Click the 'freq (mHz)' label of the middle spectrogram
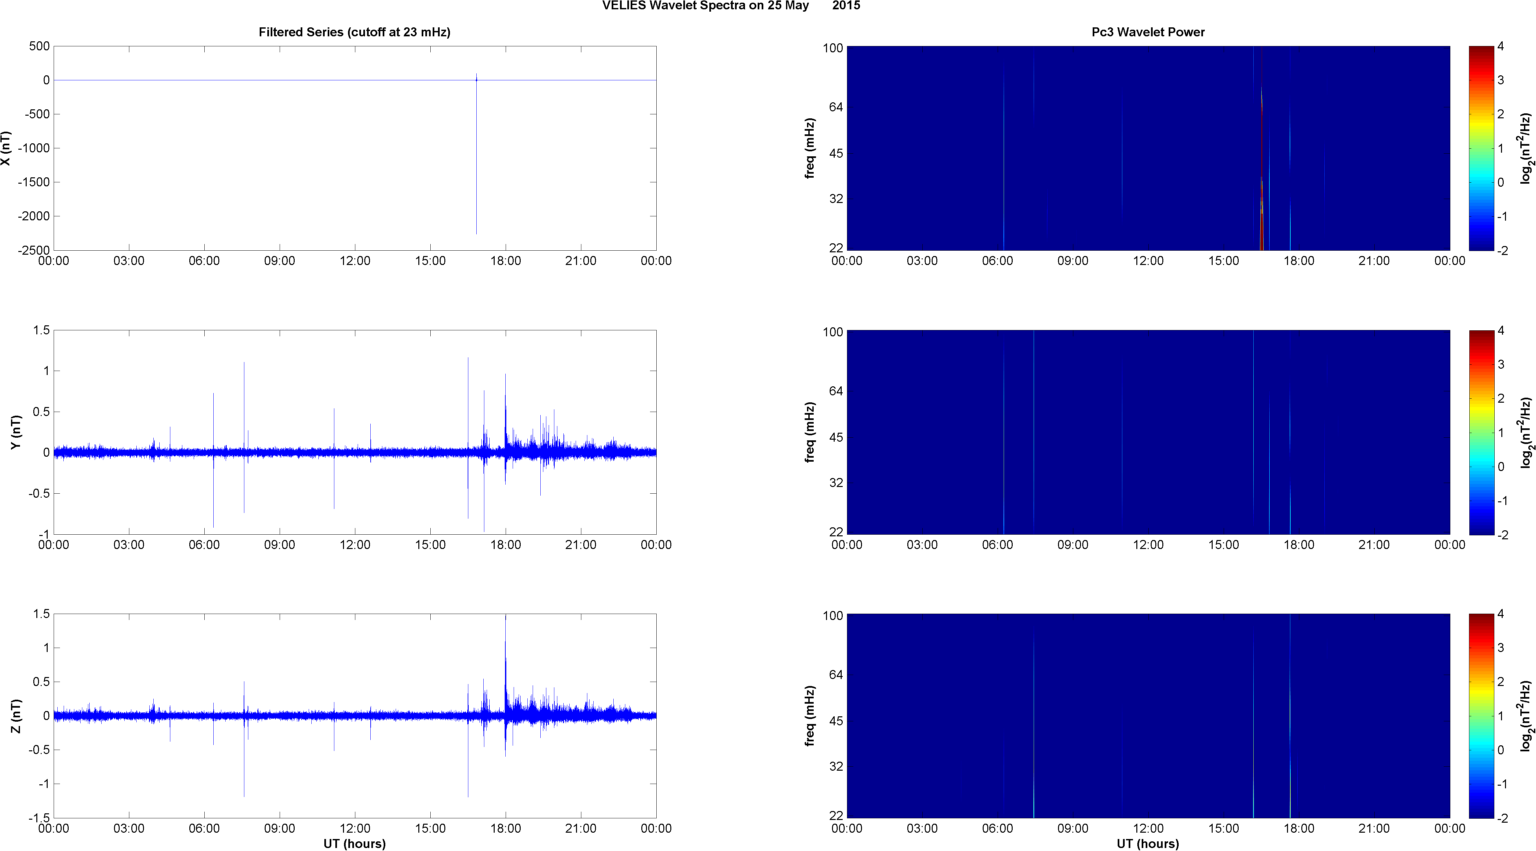This screenshot has width=1536, height=851. 809,432
